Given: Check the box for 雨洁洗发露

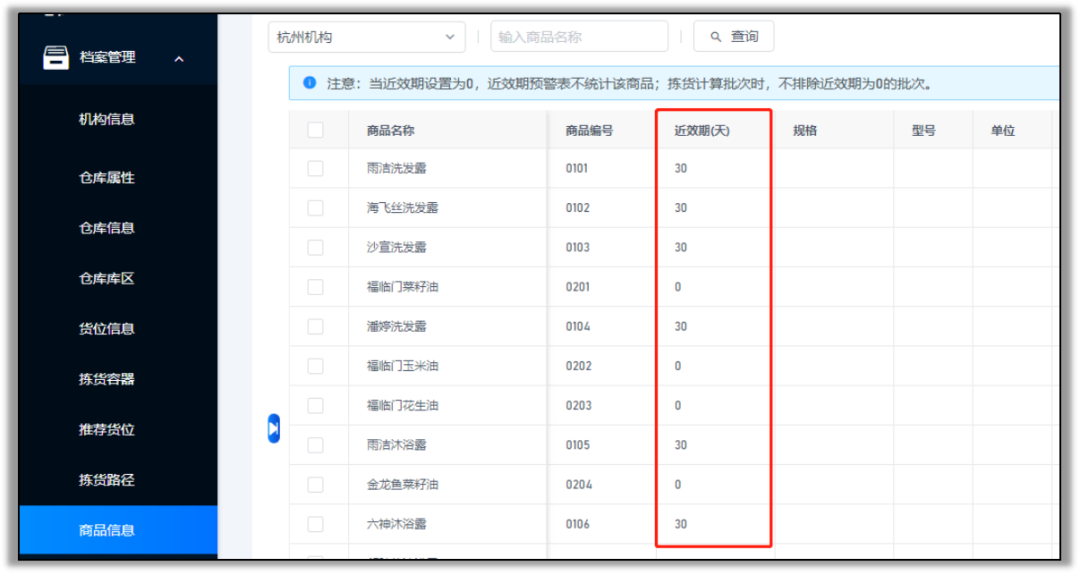Looking at the screenshot, I should pyautogui.click(x=316, y=169).
